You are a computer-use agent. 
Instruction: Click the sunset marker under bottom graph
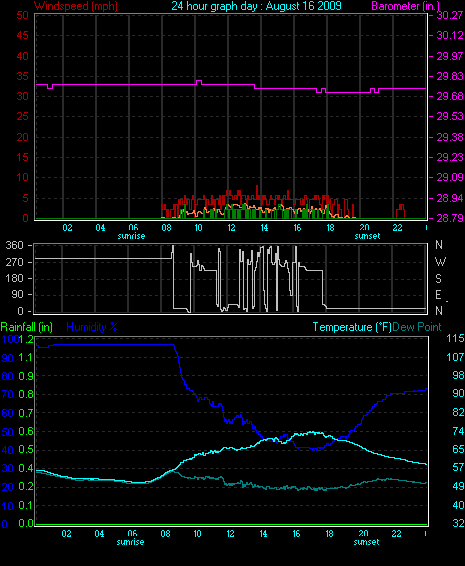click(x=366, y=542)
